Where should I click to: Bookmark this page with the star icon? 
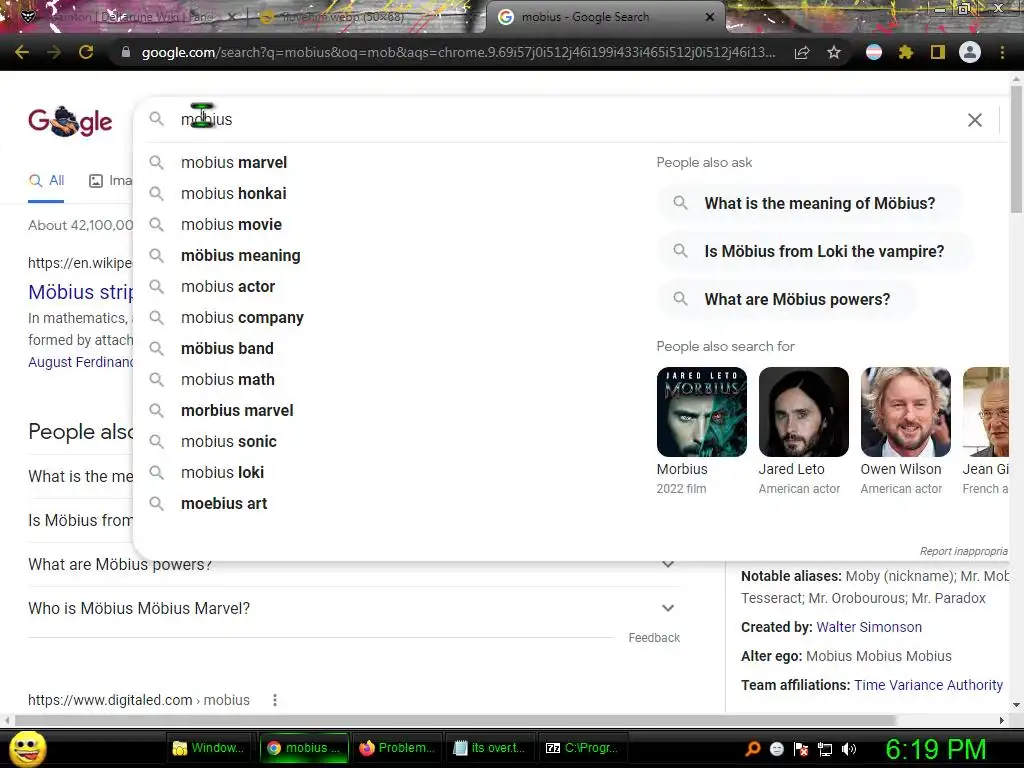834,52
